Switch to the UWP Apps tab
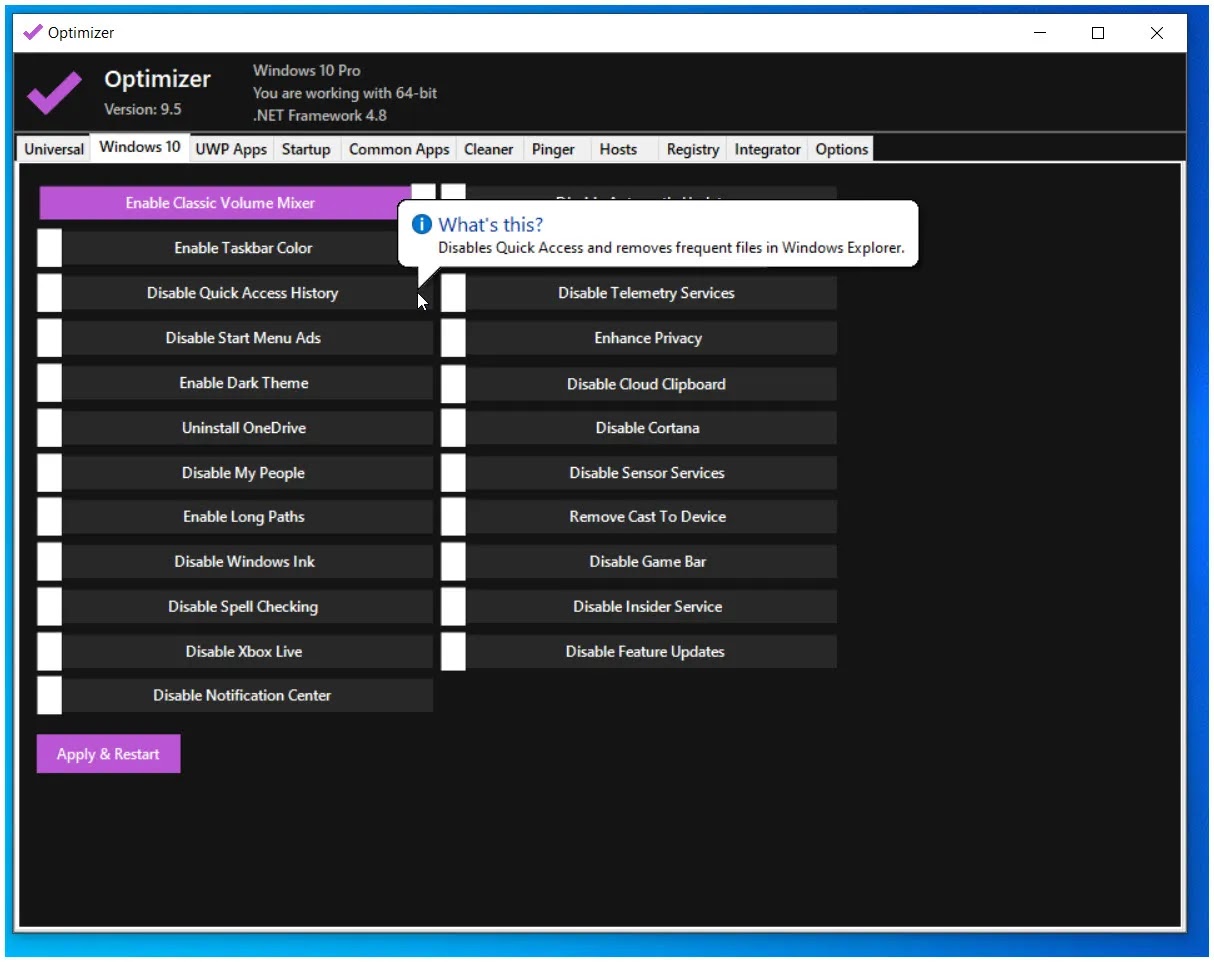Screen dimensions: 1214x962 point(231,149)
